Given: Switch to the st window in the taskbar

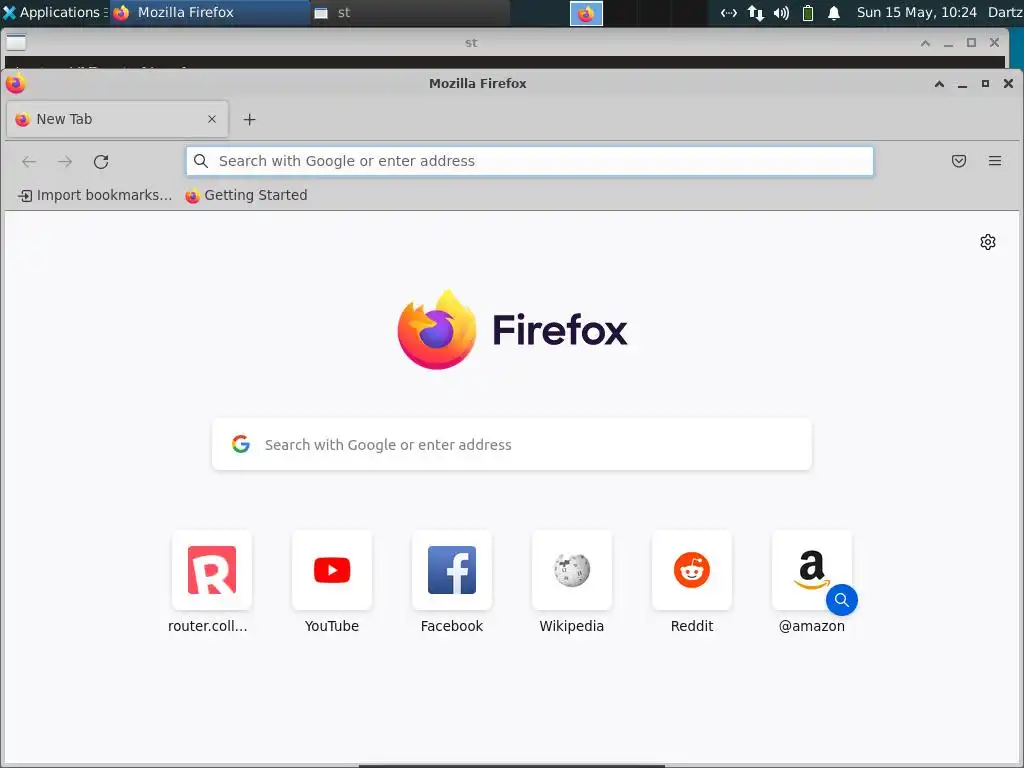Looking at the screenshot, I should pos(409,12).
